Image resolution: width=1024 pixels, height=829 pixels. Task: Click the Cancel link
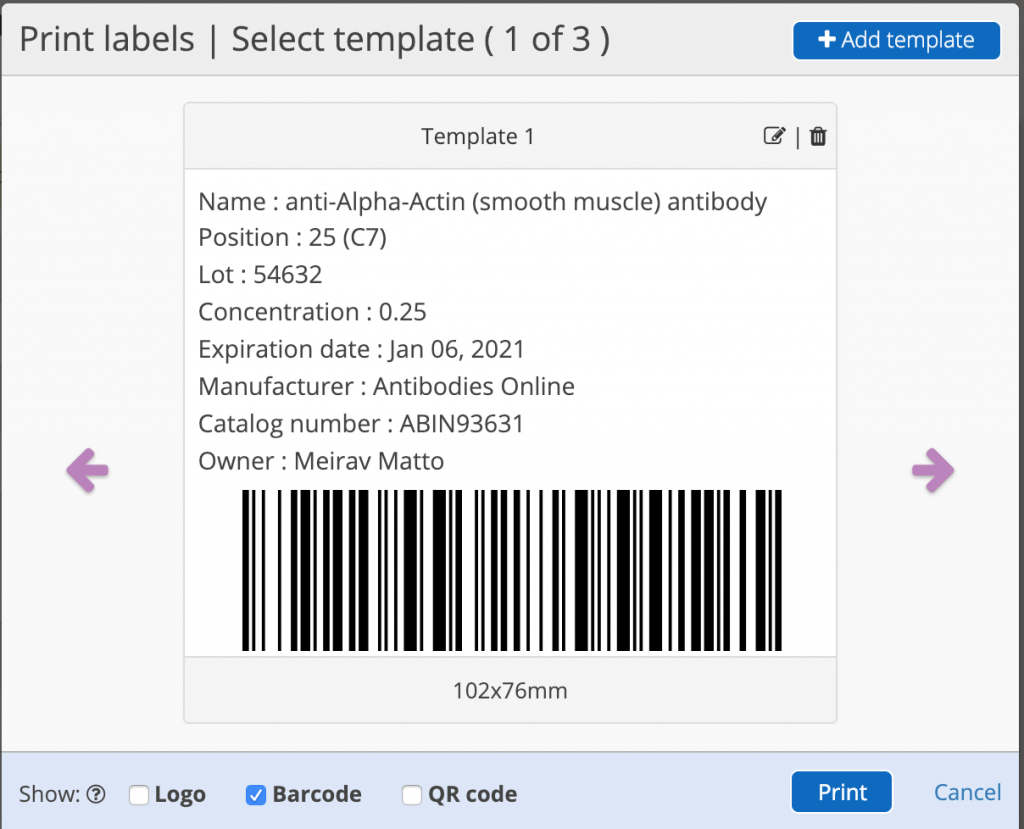point(967,792)
